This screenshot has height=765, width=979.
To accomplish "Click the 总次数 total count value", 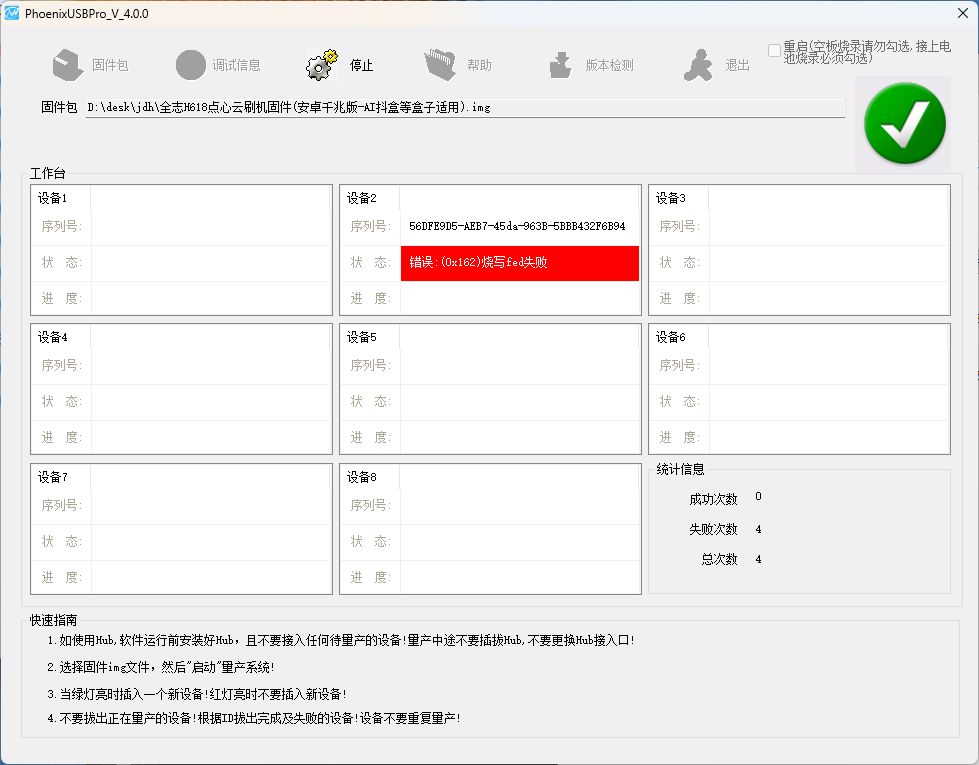I will click(x=758, y=559).
